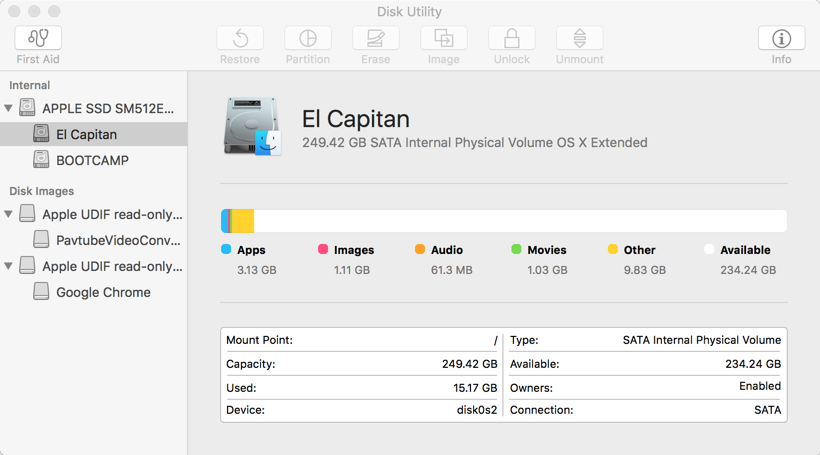Select the BOOTCAMP volume
The width and height of the screenshot is (820, 455).
coord(92,160)
